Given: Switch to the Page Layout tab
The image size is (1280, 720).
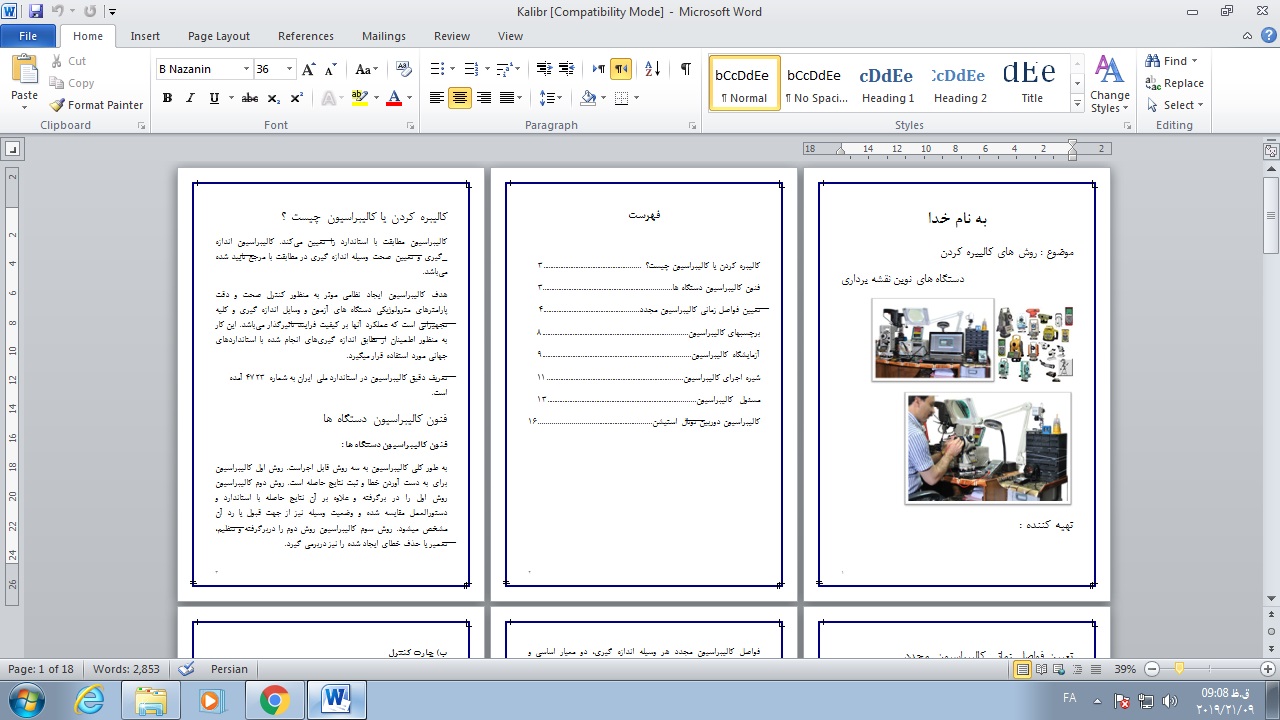Looking at the screenshot, I should coord(218,36).
